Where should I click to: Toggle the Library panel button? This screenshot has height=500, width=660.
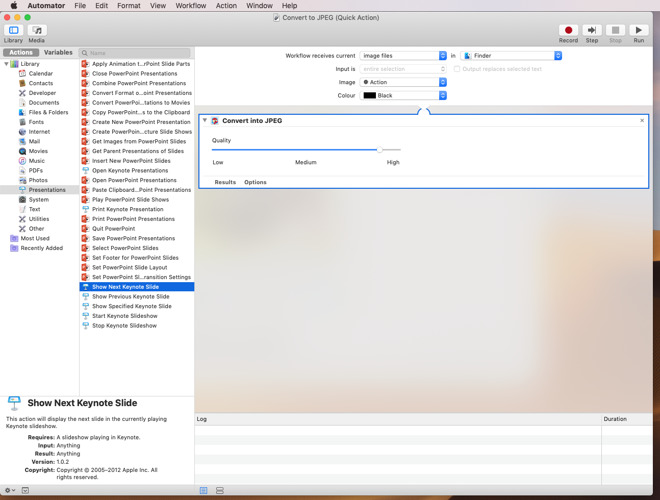click(x=13, y=30)
